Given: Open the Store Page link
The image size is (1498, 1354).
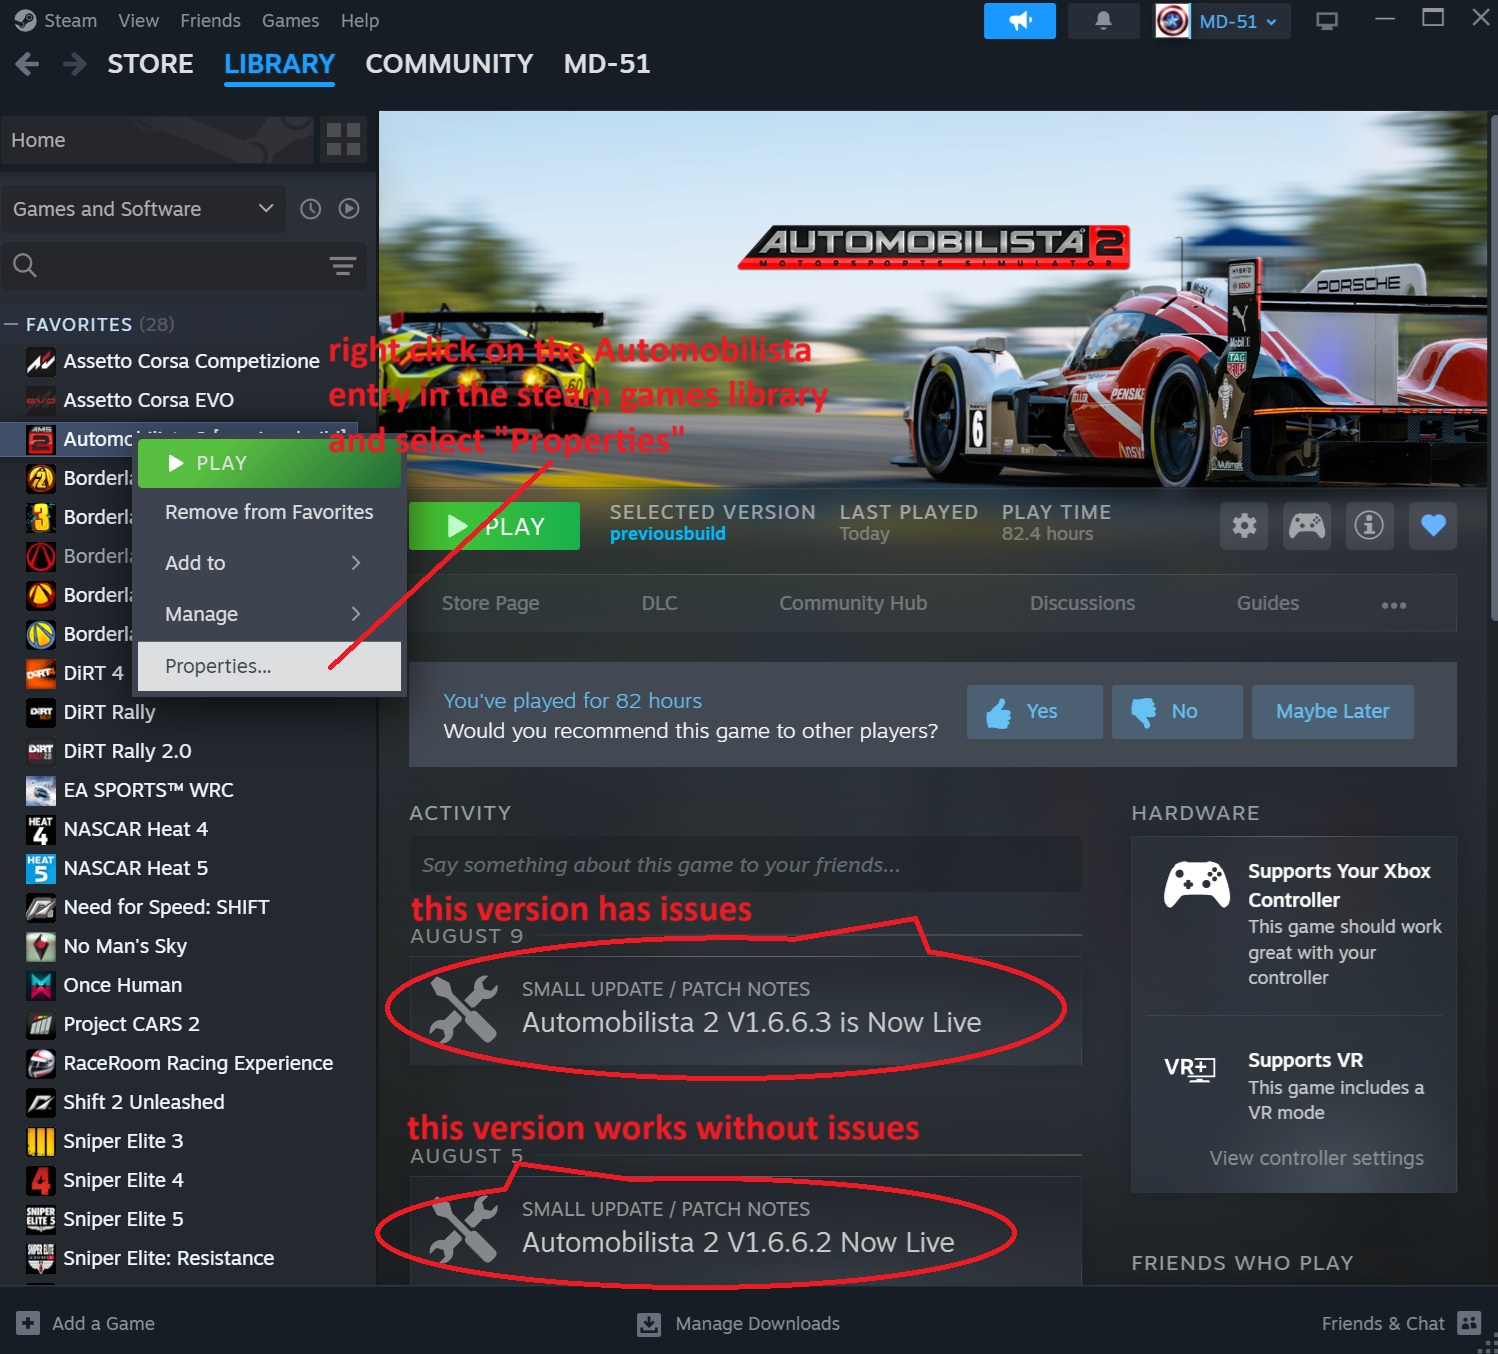Looking at the screenshot, I should pyautogui.click(x=490, y=603).
